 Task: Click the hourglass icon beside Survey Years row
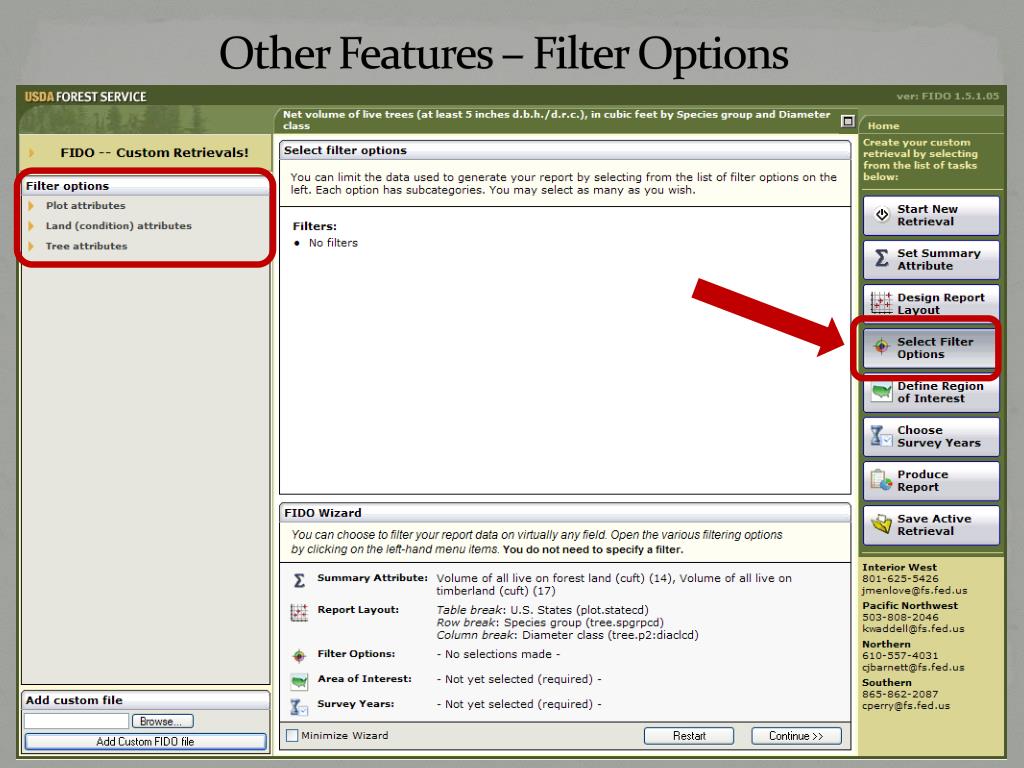pyautogui.click(x=299, y=707)
